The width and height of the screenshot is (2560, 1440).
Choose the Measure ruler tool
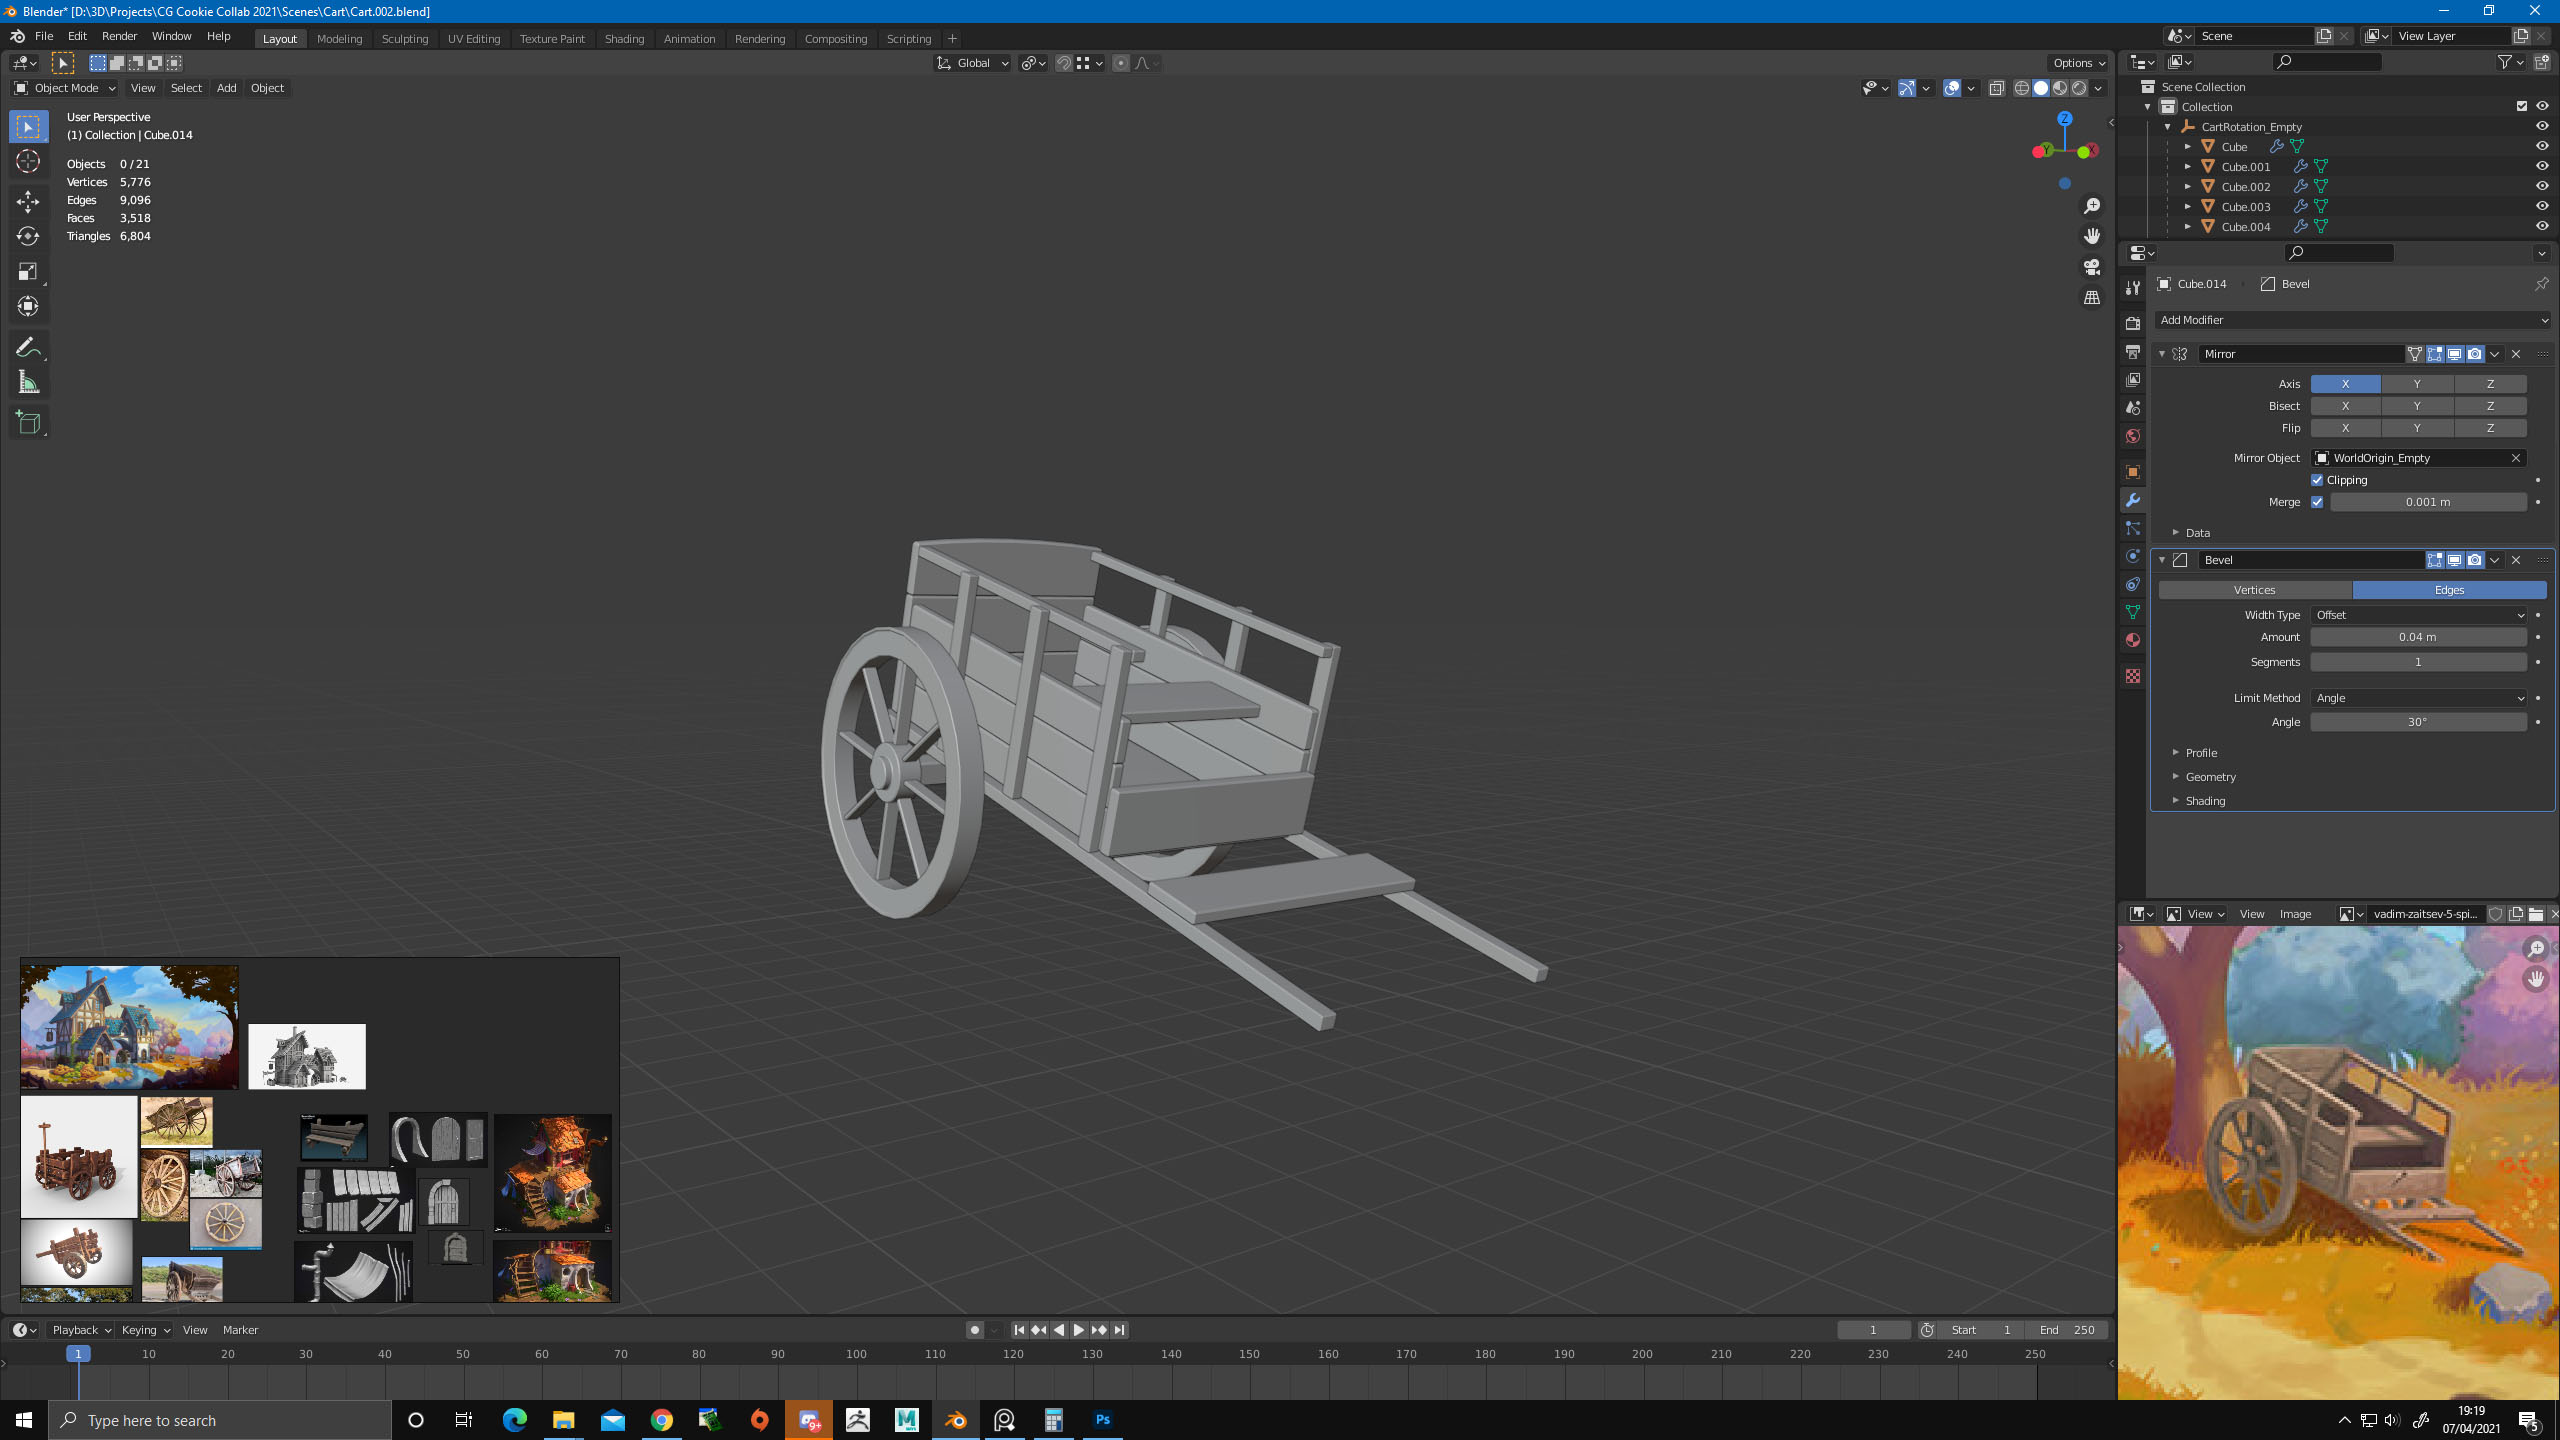pos(28,382)
